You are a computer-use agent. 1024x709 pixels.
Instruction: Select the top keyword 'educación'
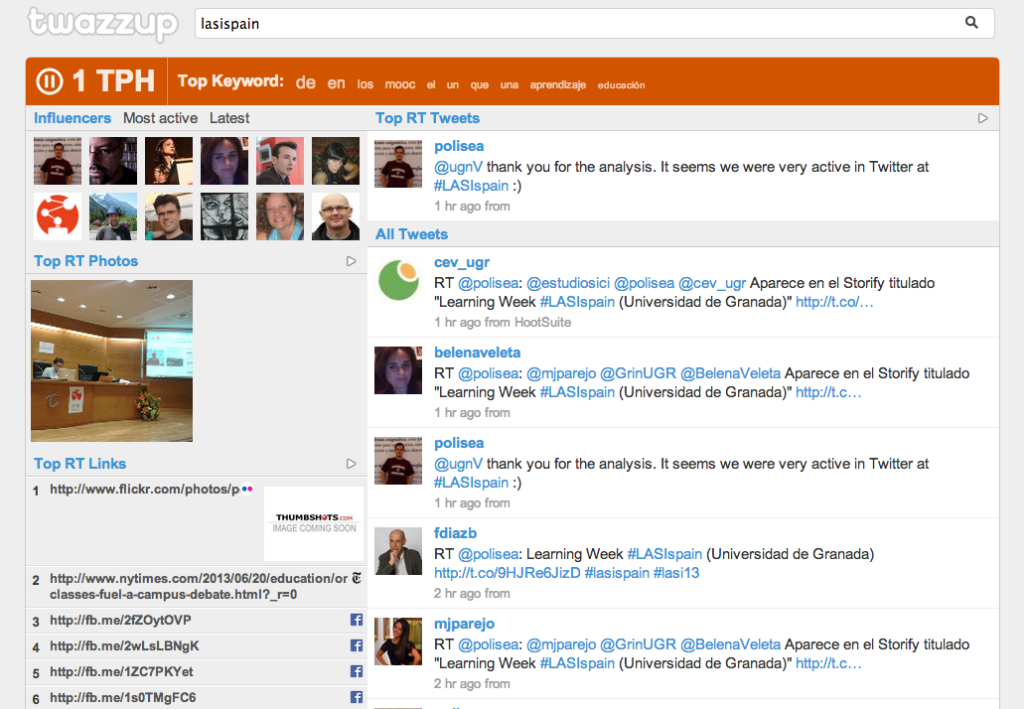click(x=621, y=85)
